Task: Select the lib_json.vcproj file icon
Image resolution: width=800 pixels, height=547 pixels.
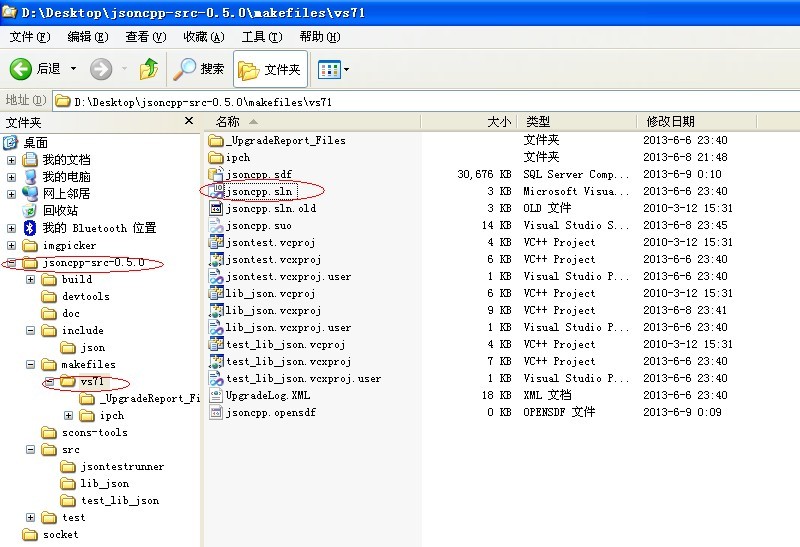Action: 216,293
